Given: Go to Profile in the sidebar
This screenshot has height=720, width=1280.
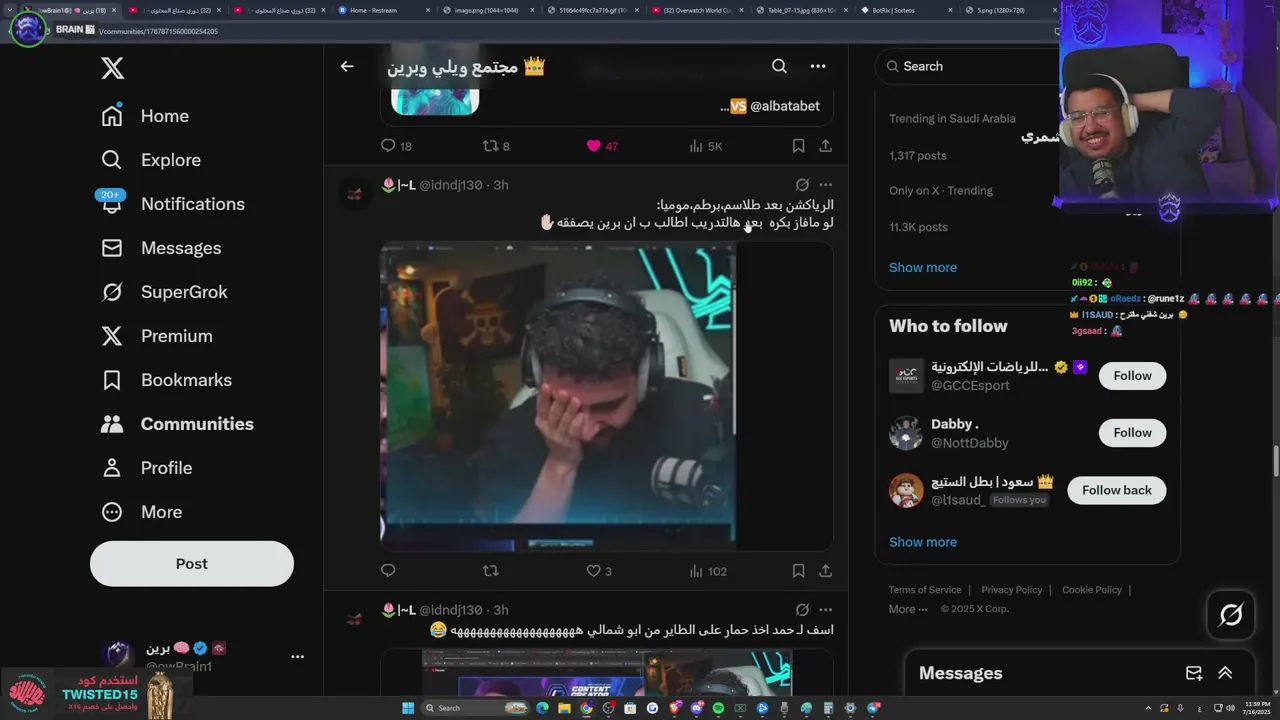Looking at the screenshot, I should click(146, 468).
